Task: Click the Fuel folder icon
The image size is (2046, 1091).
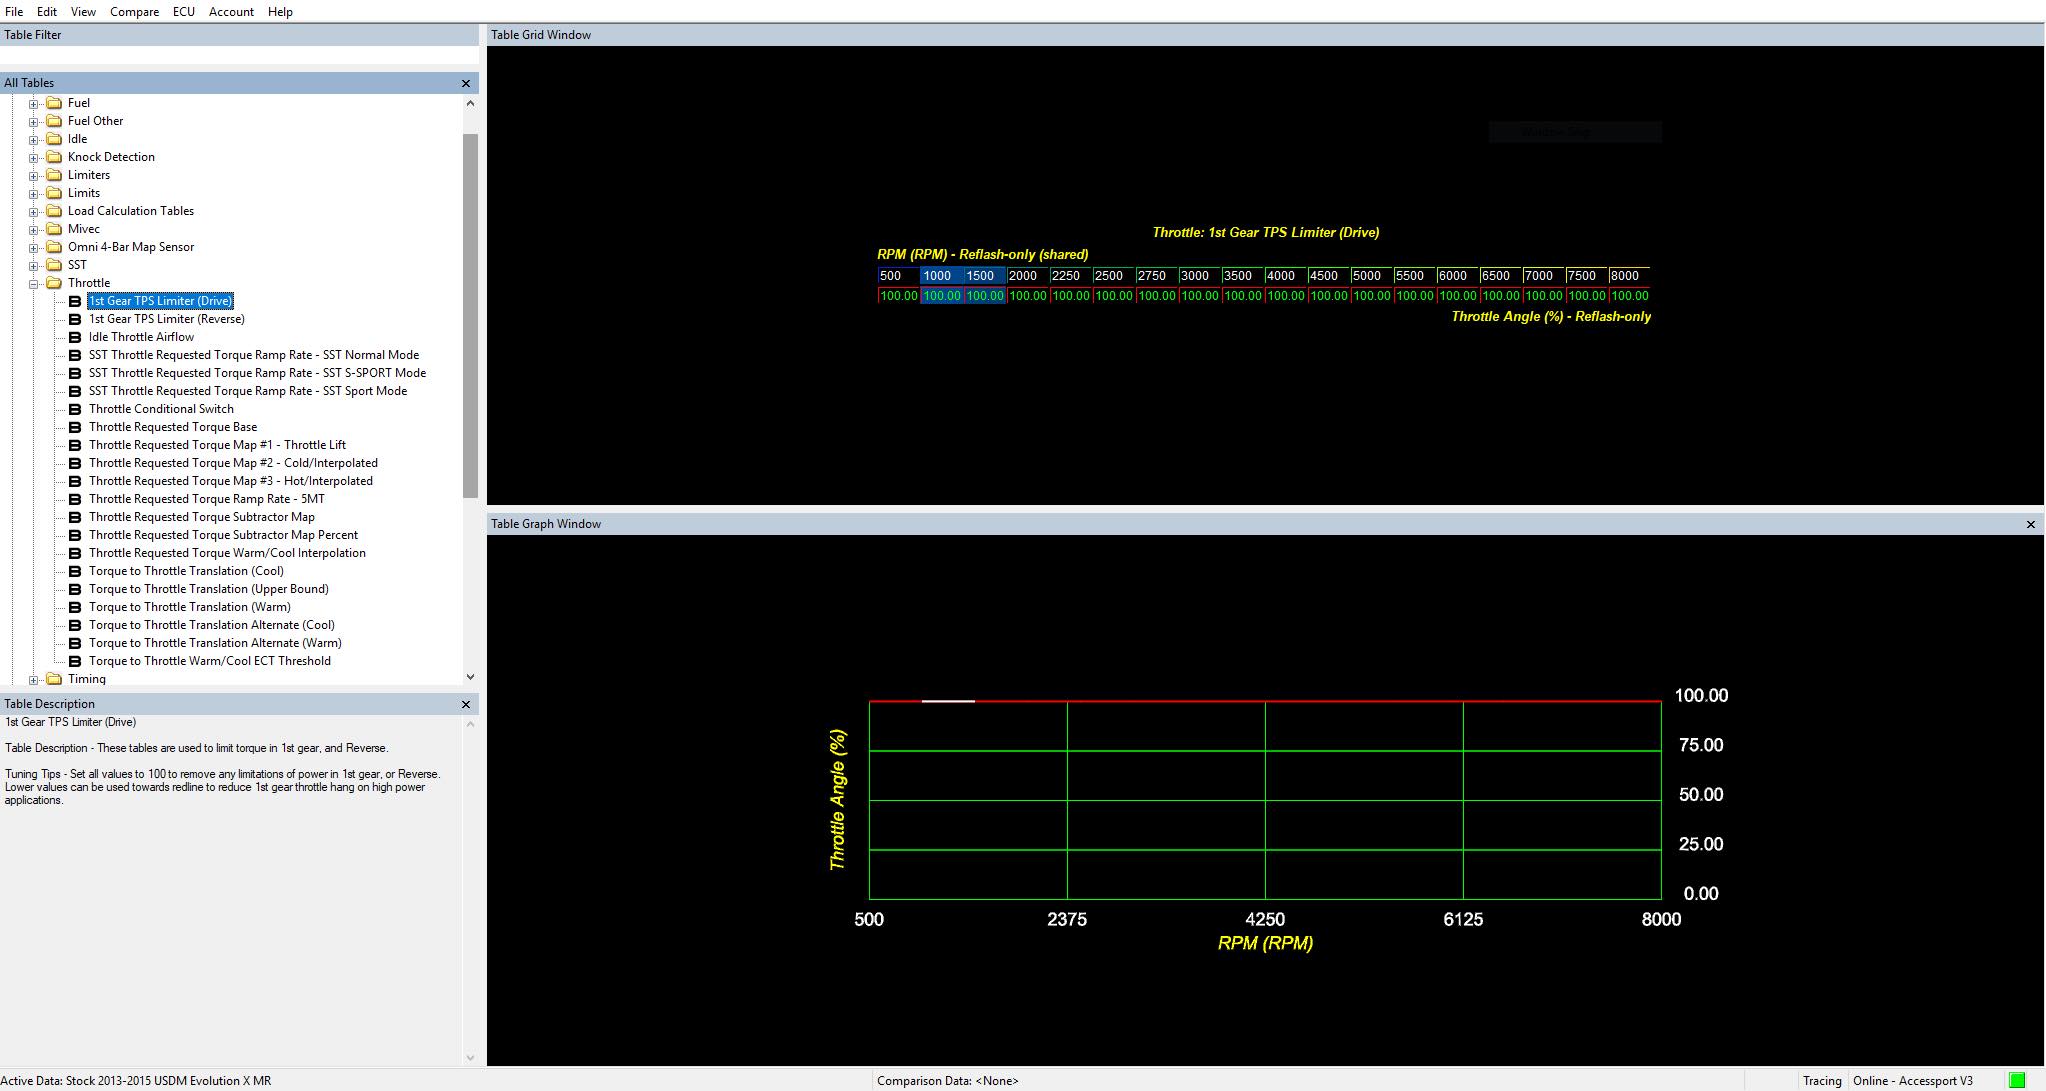Action: pyautogui.click(x=54, y=103)
